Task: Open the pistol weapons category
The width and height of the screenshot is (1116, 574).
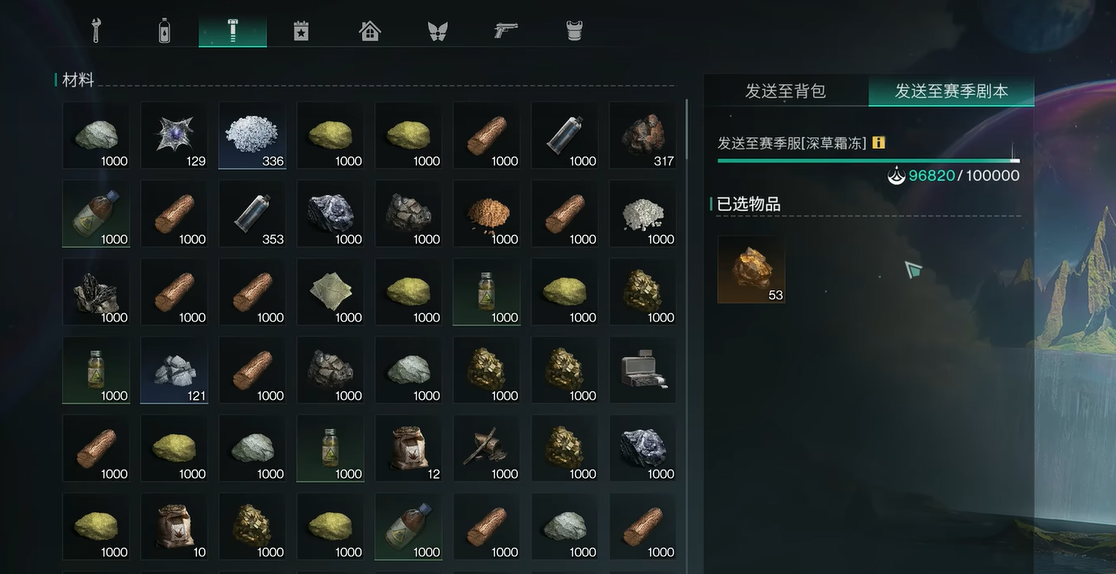Action: 505,31
